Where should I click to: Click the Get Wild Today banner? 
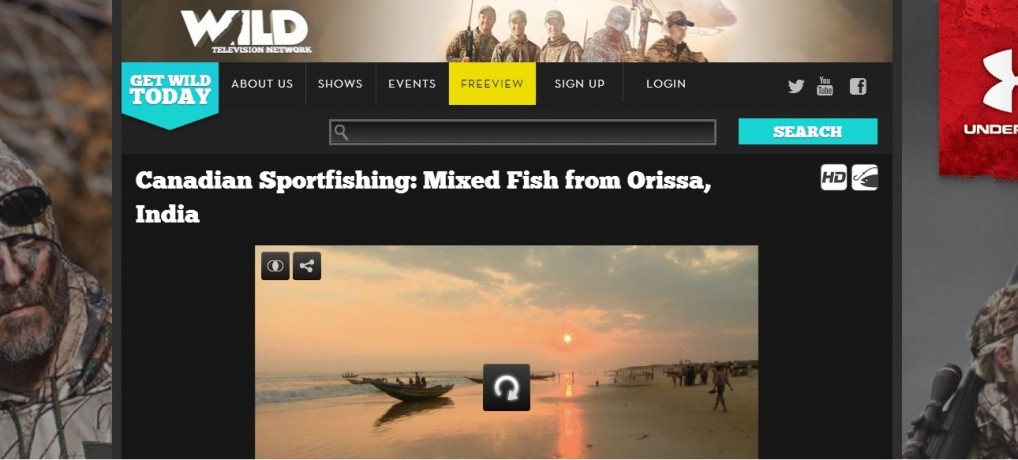[x=170, y=94]
